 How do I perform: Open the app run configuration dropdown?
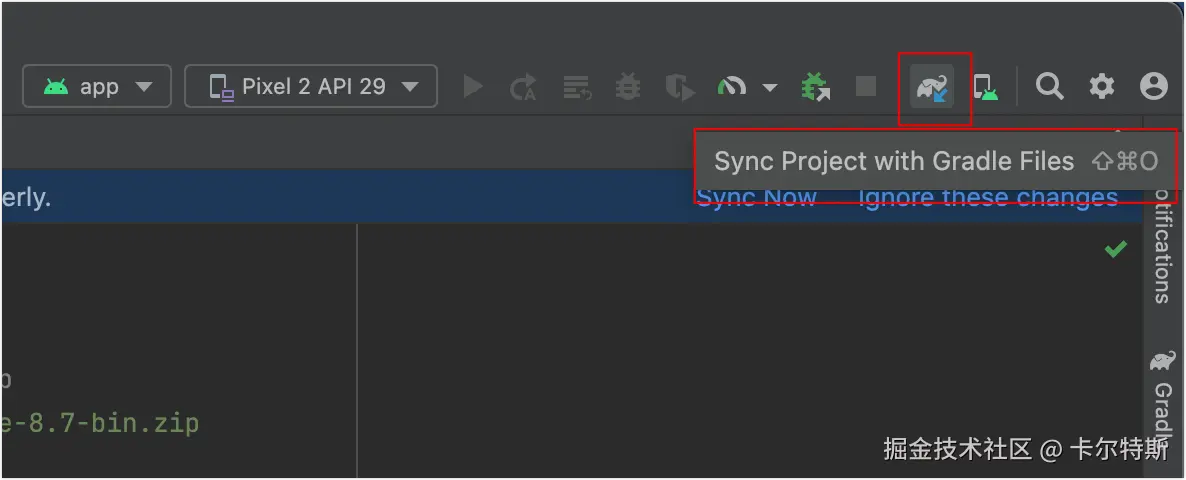point(97,87)
